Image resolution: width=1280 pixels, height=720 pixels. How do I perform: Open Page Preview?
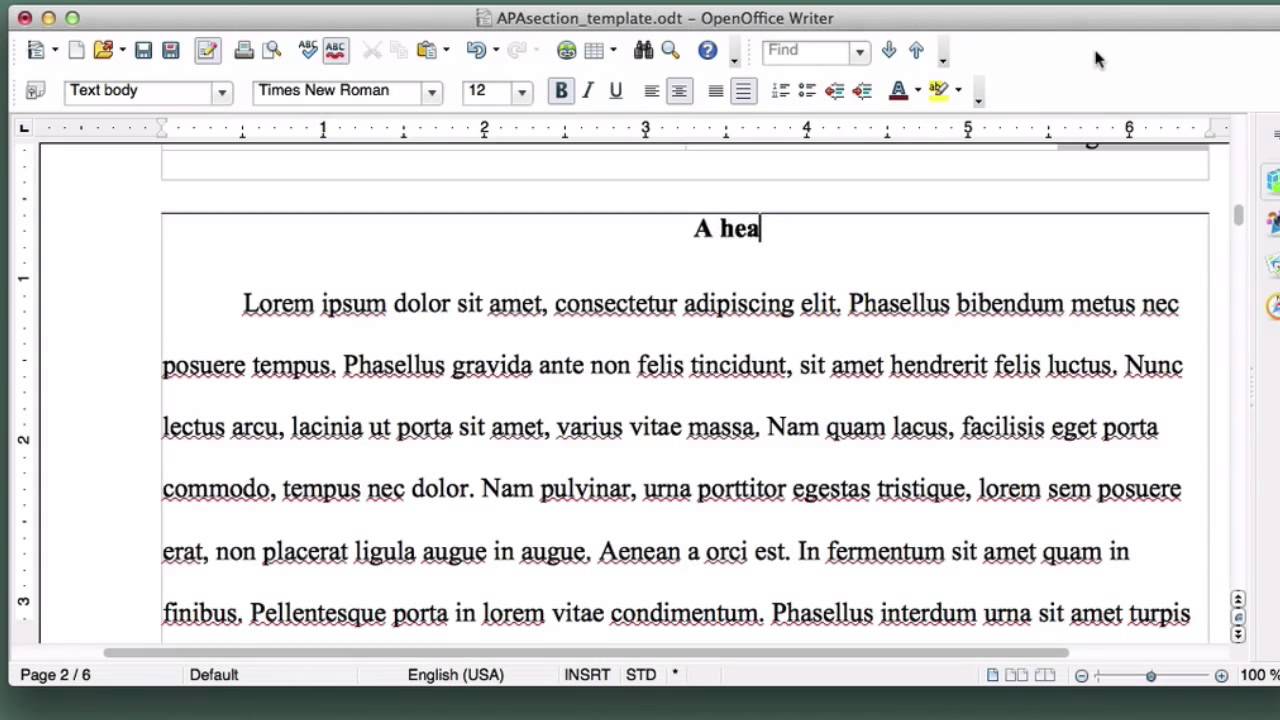tap(271, 50)
